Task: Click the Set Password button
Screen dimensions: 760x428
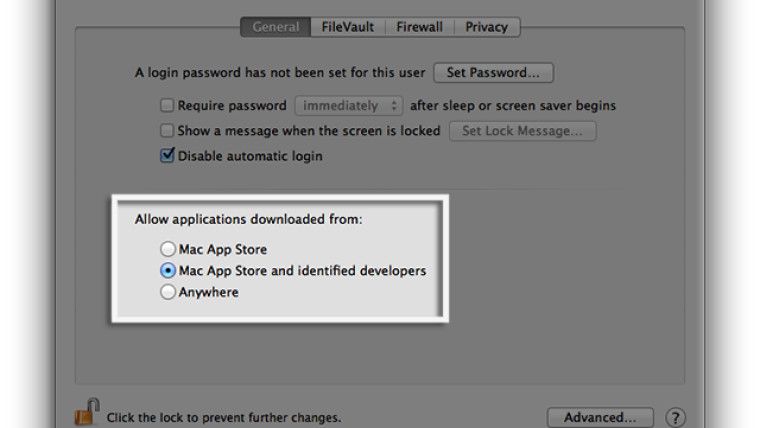Action: (x=494, y=73)
